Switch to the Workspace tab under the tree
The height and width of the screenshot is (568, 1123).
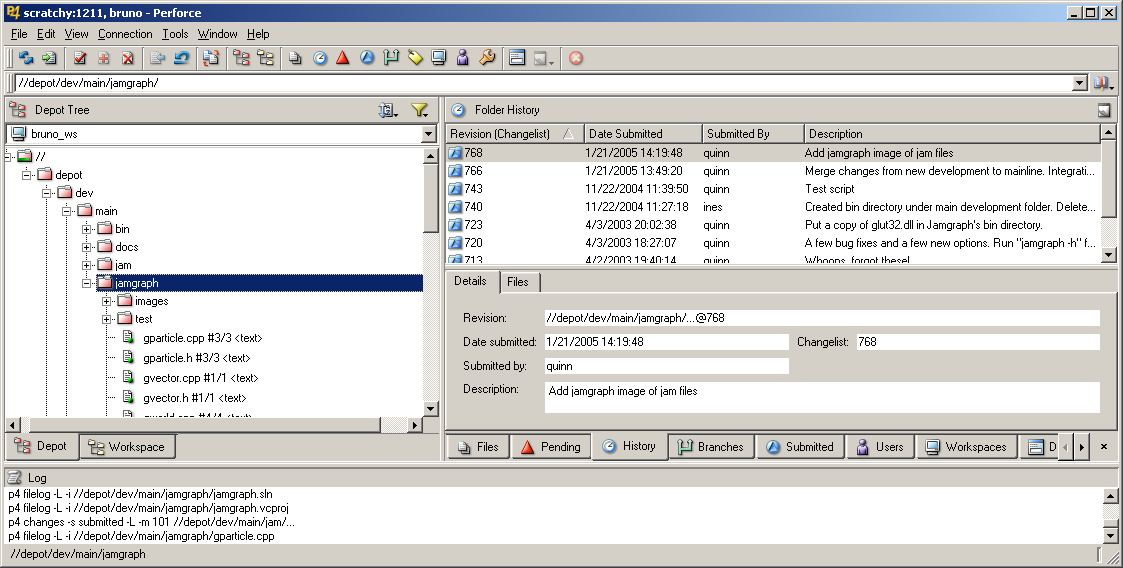tap(127, 446)
